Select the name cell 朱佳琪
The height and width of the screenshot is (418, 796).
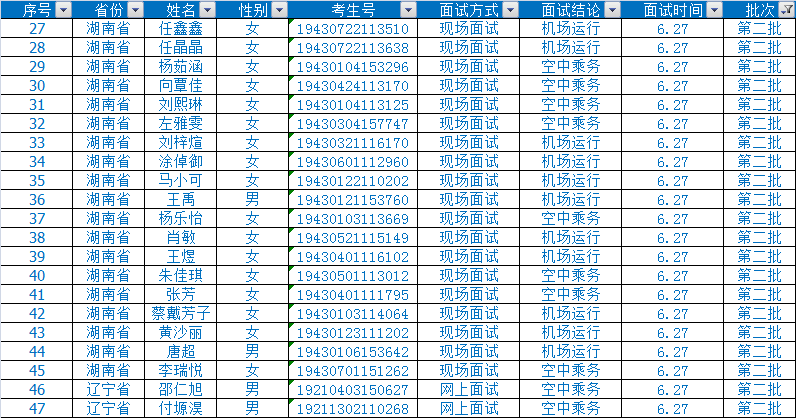click(181, 275)
